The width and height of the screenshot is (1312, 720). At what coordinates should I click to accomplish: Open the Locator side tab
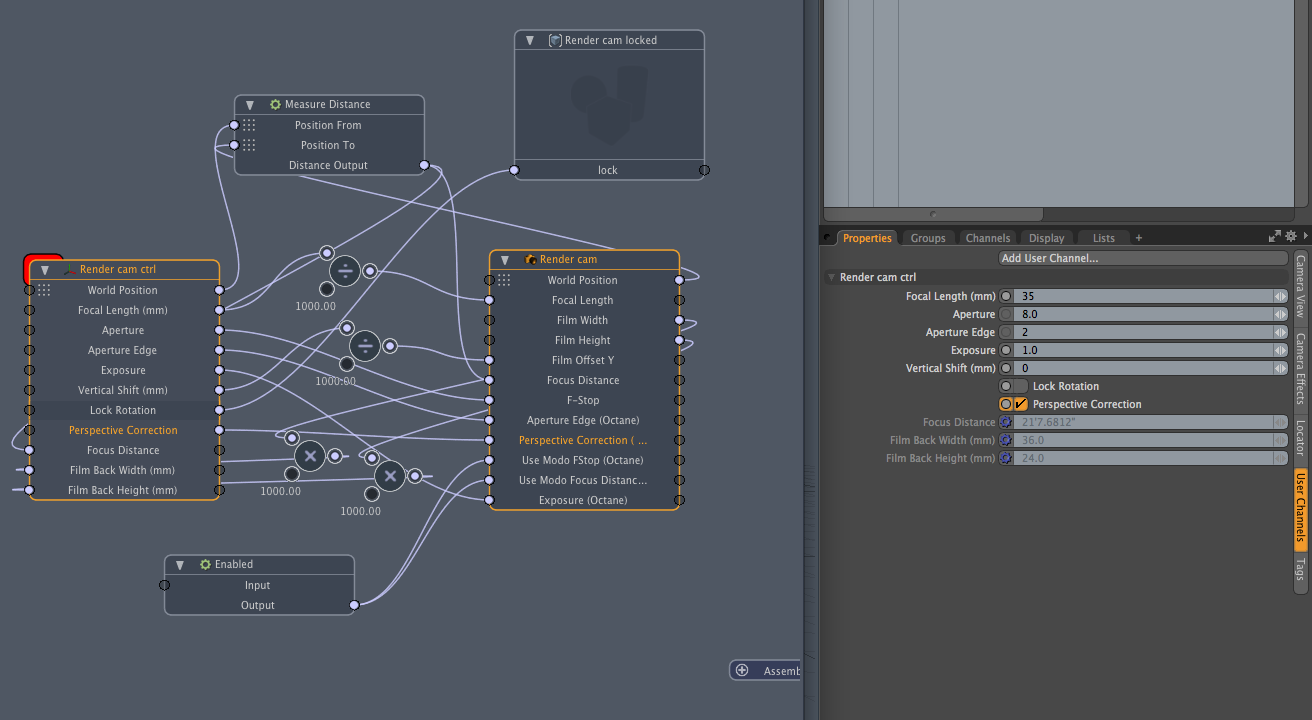coord(1301,438)
